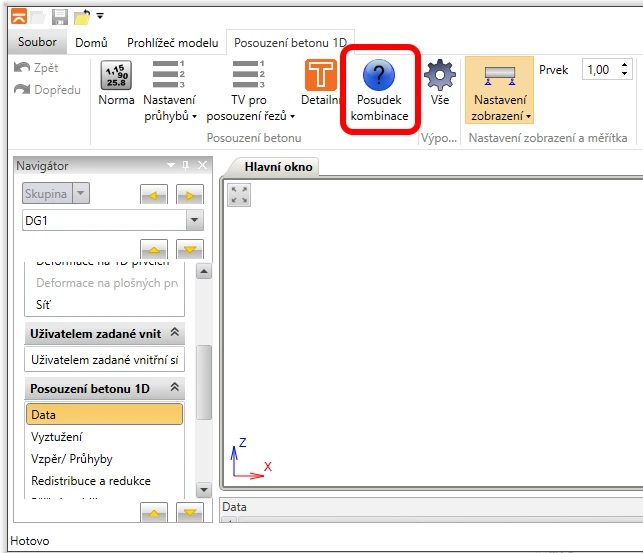Screen dimensions: 643x553
Task: Switch to the Domů ribbon tab
Action: pos(91,43)
